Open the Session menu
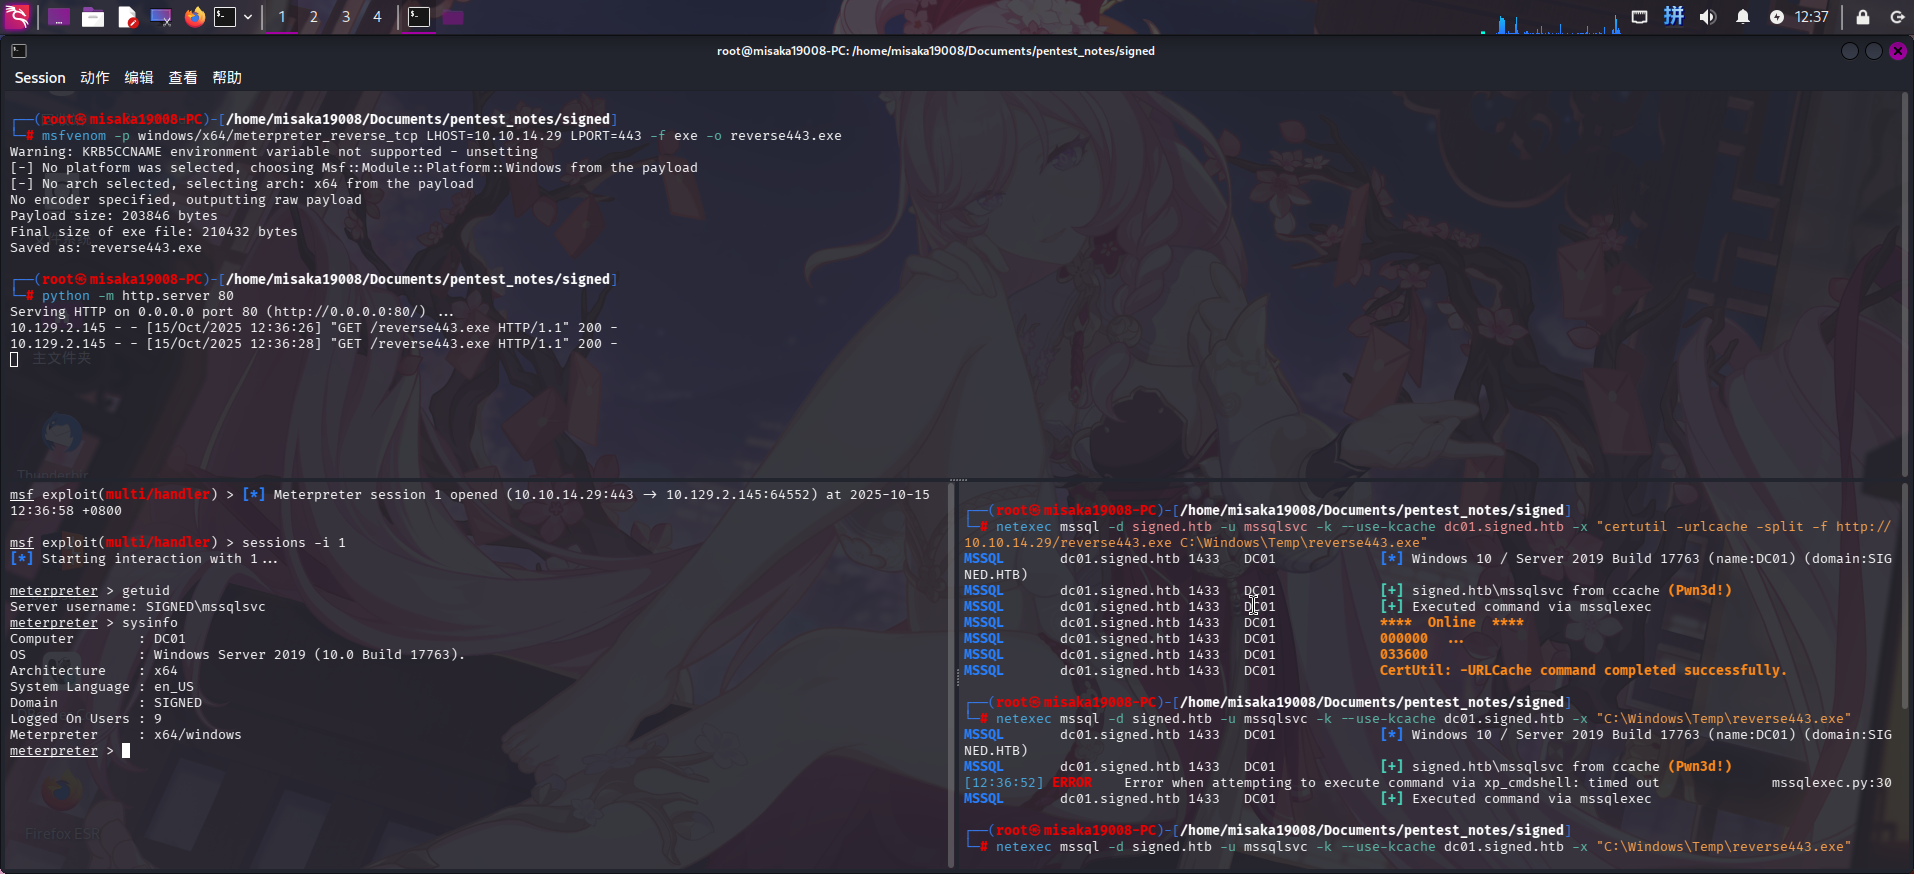Screen dimensions: 1914x874 click(40, 78)
